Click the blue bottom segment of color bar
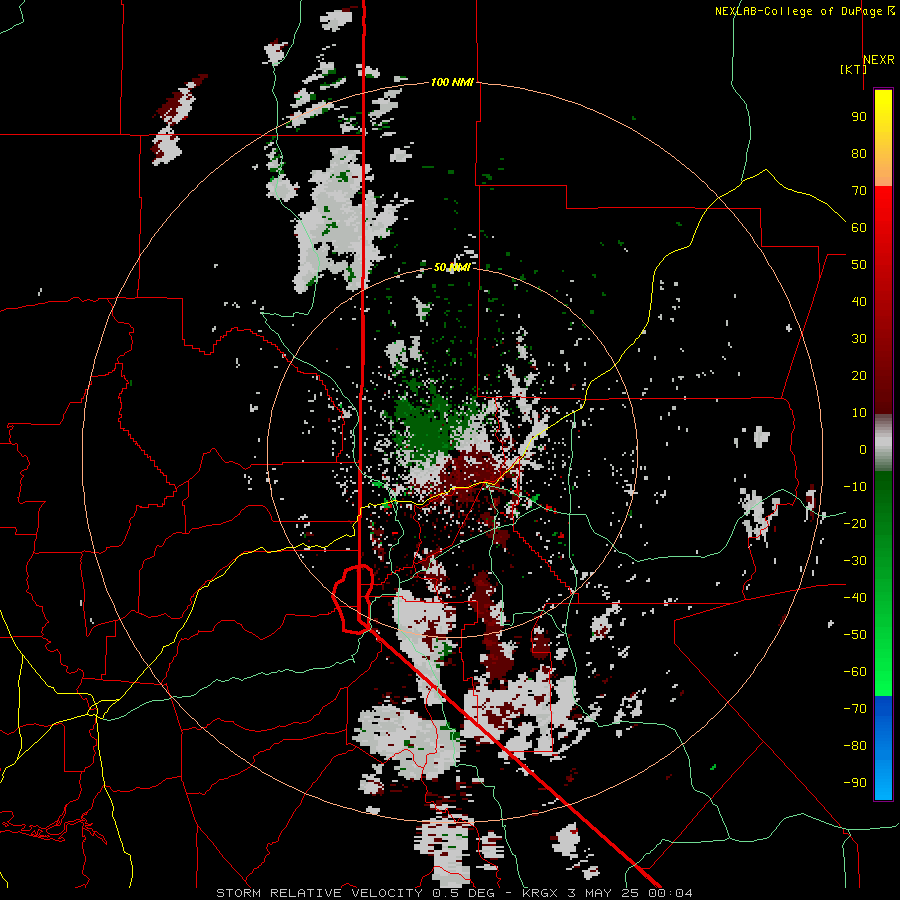 tap(883, 748)
